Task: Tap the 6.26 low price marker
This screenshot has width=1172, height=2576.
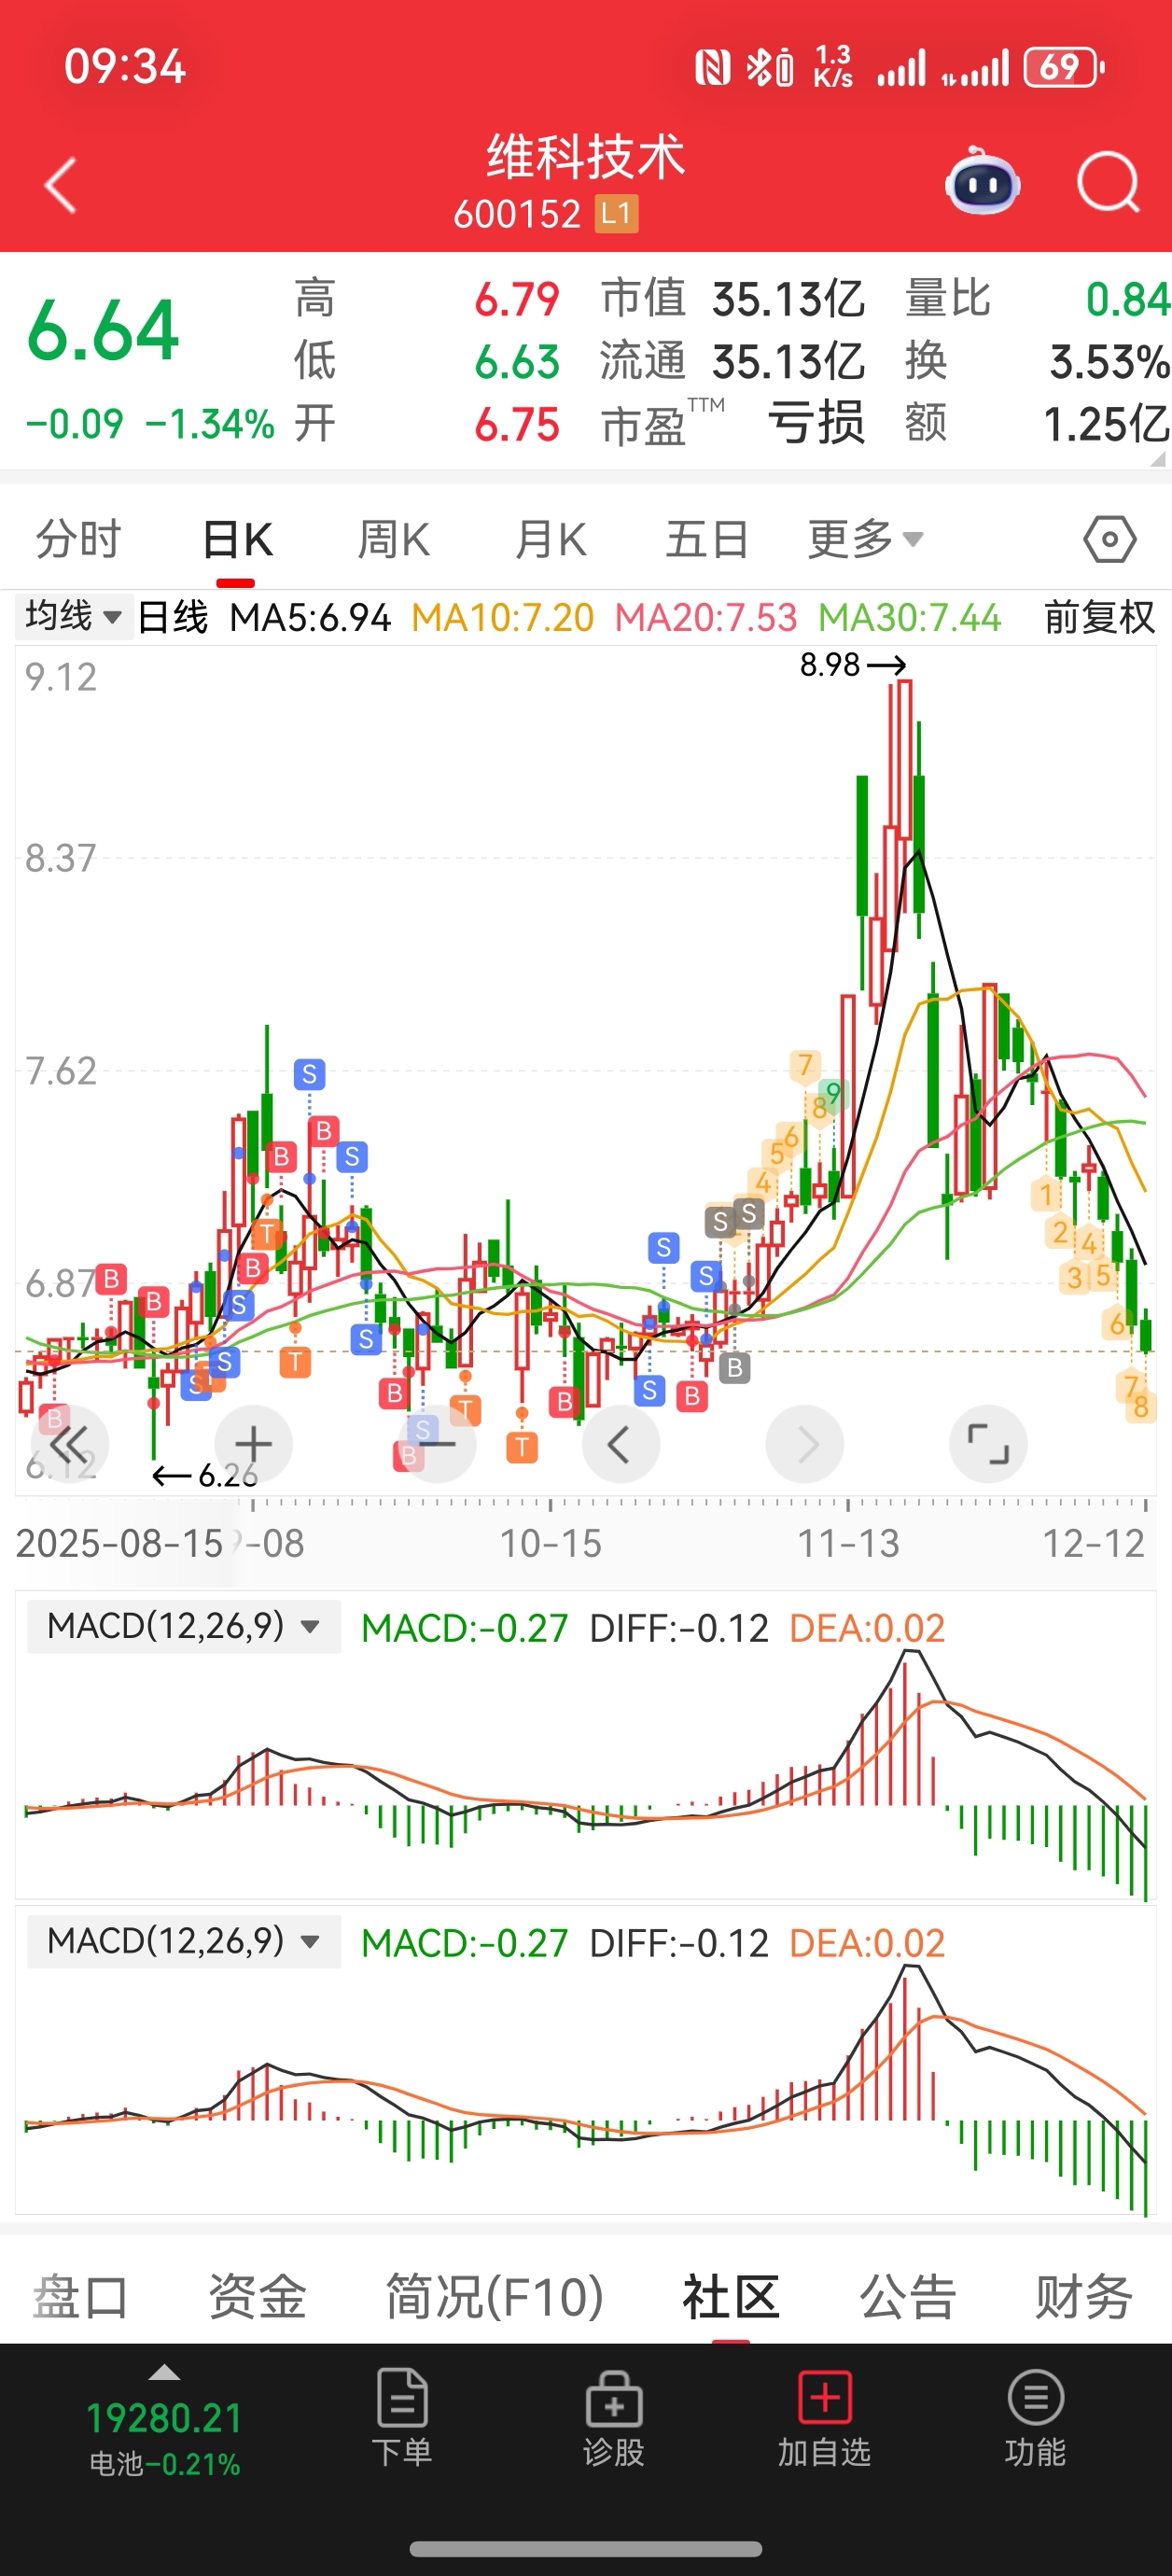Action: point(205,1475)
